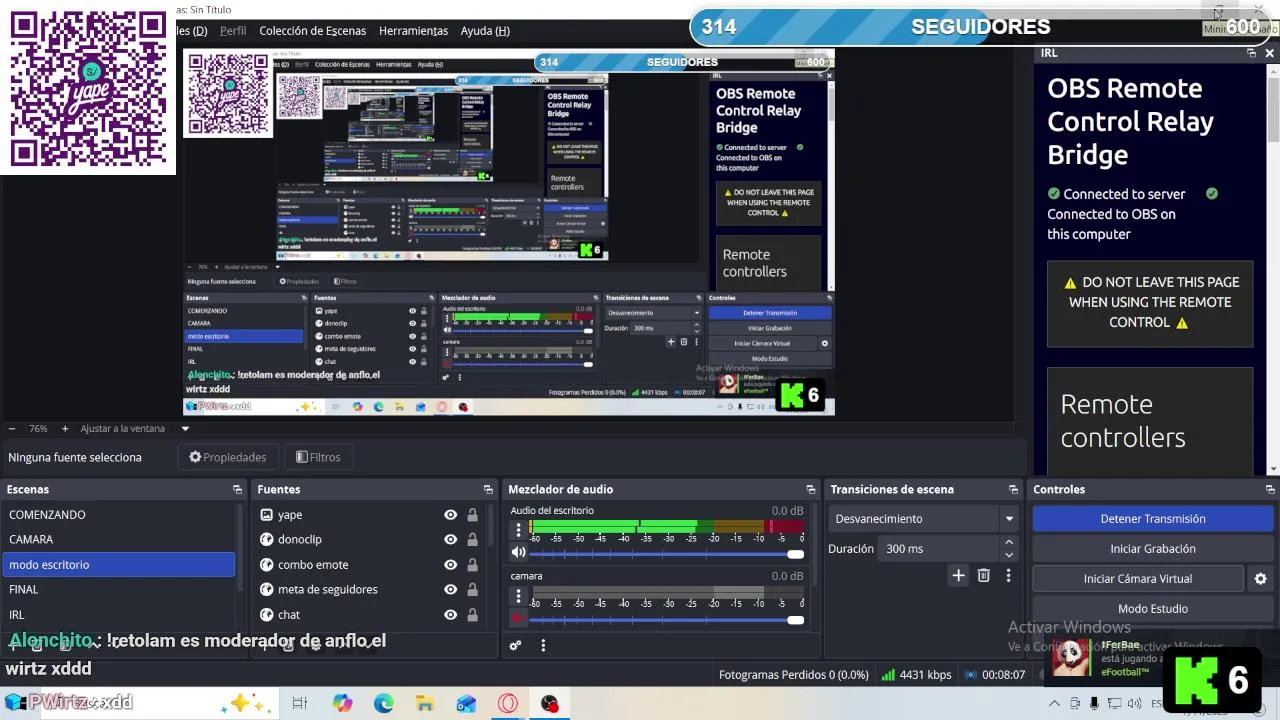Zoom out the preview with minus
This screenshot has width=1280, height=720.
(x=11, y=428)
